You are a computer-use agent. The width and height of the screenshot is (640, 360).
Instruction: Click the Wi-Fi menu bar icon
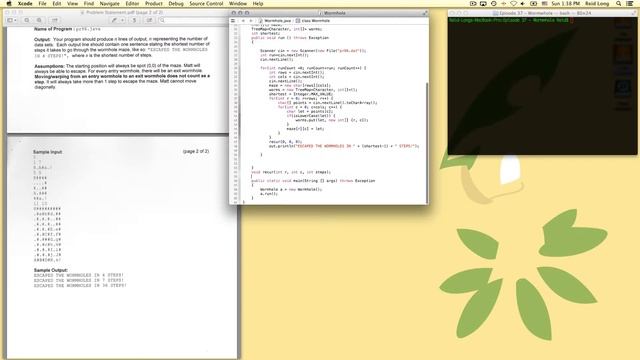[x=513, y=3]
